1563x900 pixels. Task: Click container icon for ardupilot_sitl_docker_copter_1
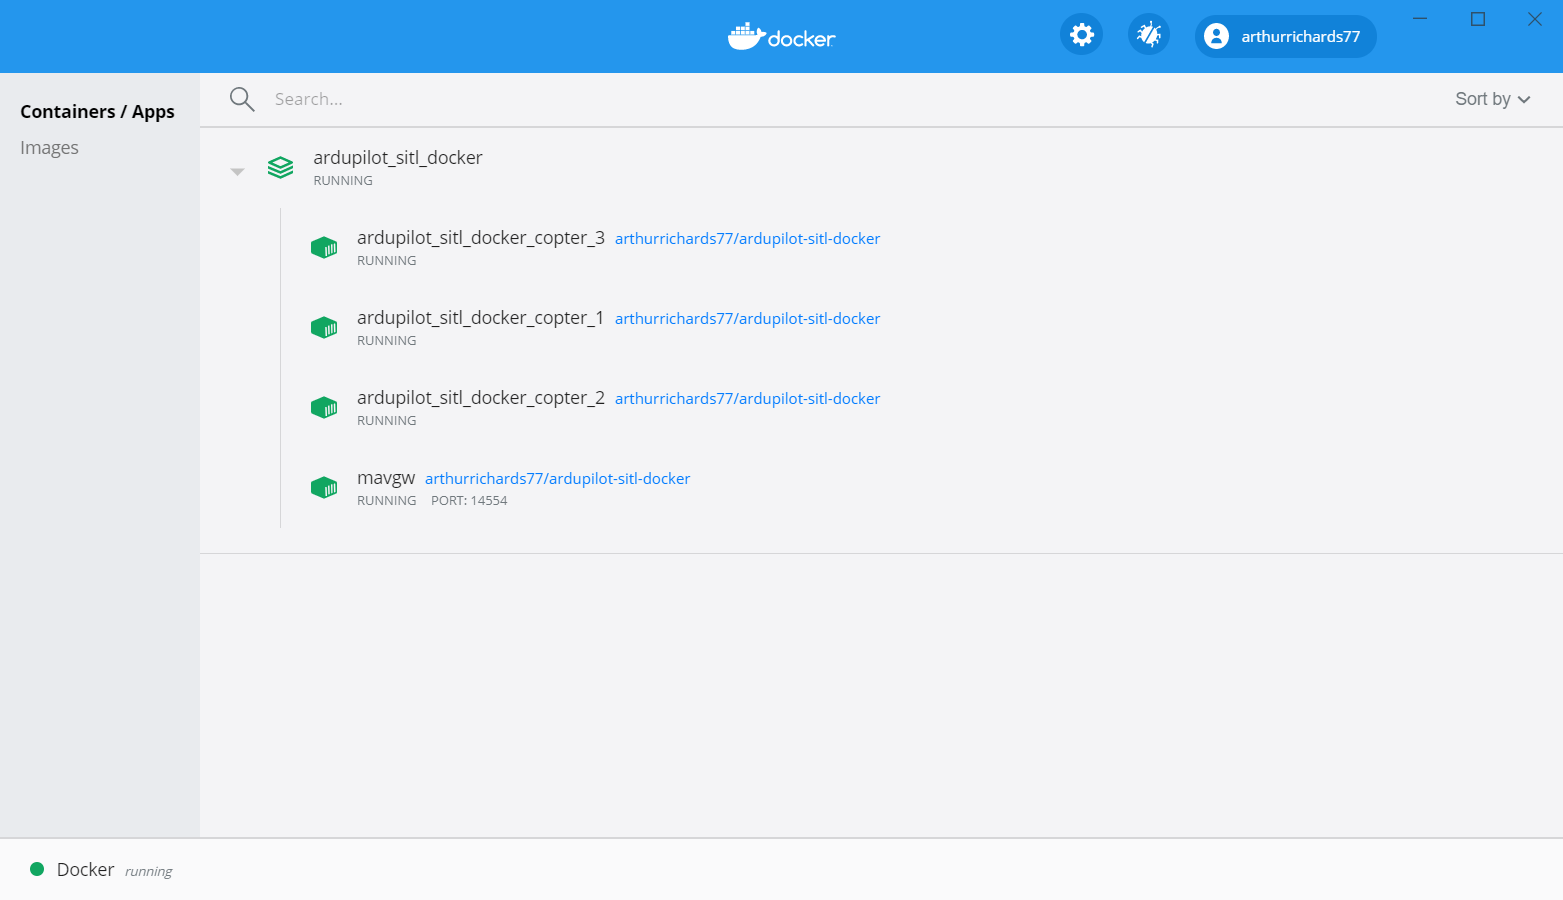pyautogui.click(x=324, y=328)
